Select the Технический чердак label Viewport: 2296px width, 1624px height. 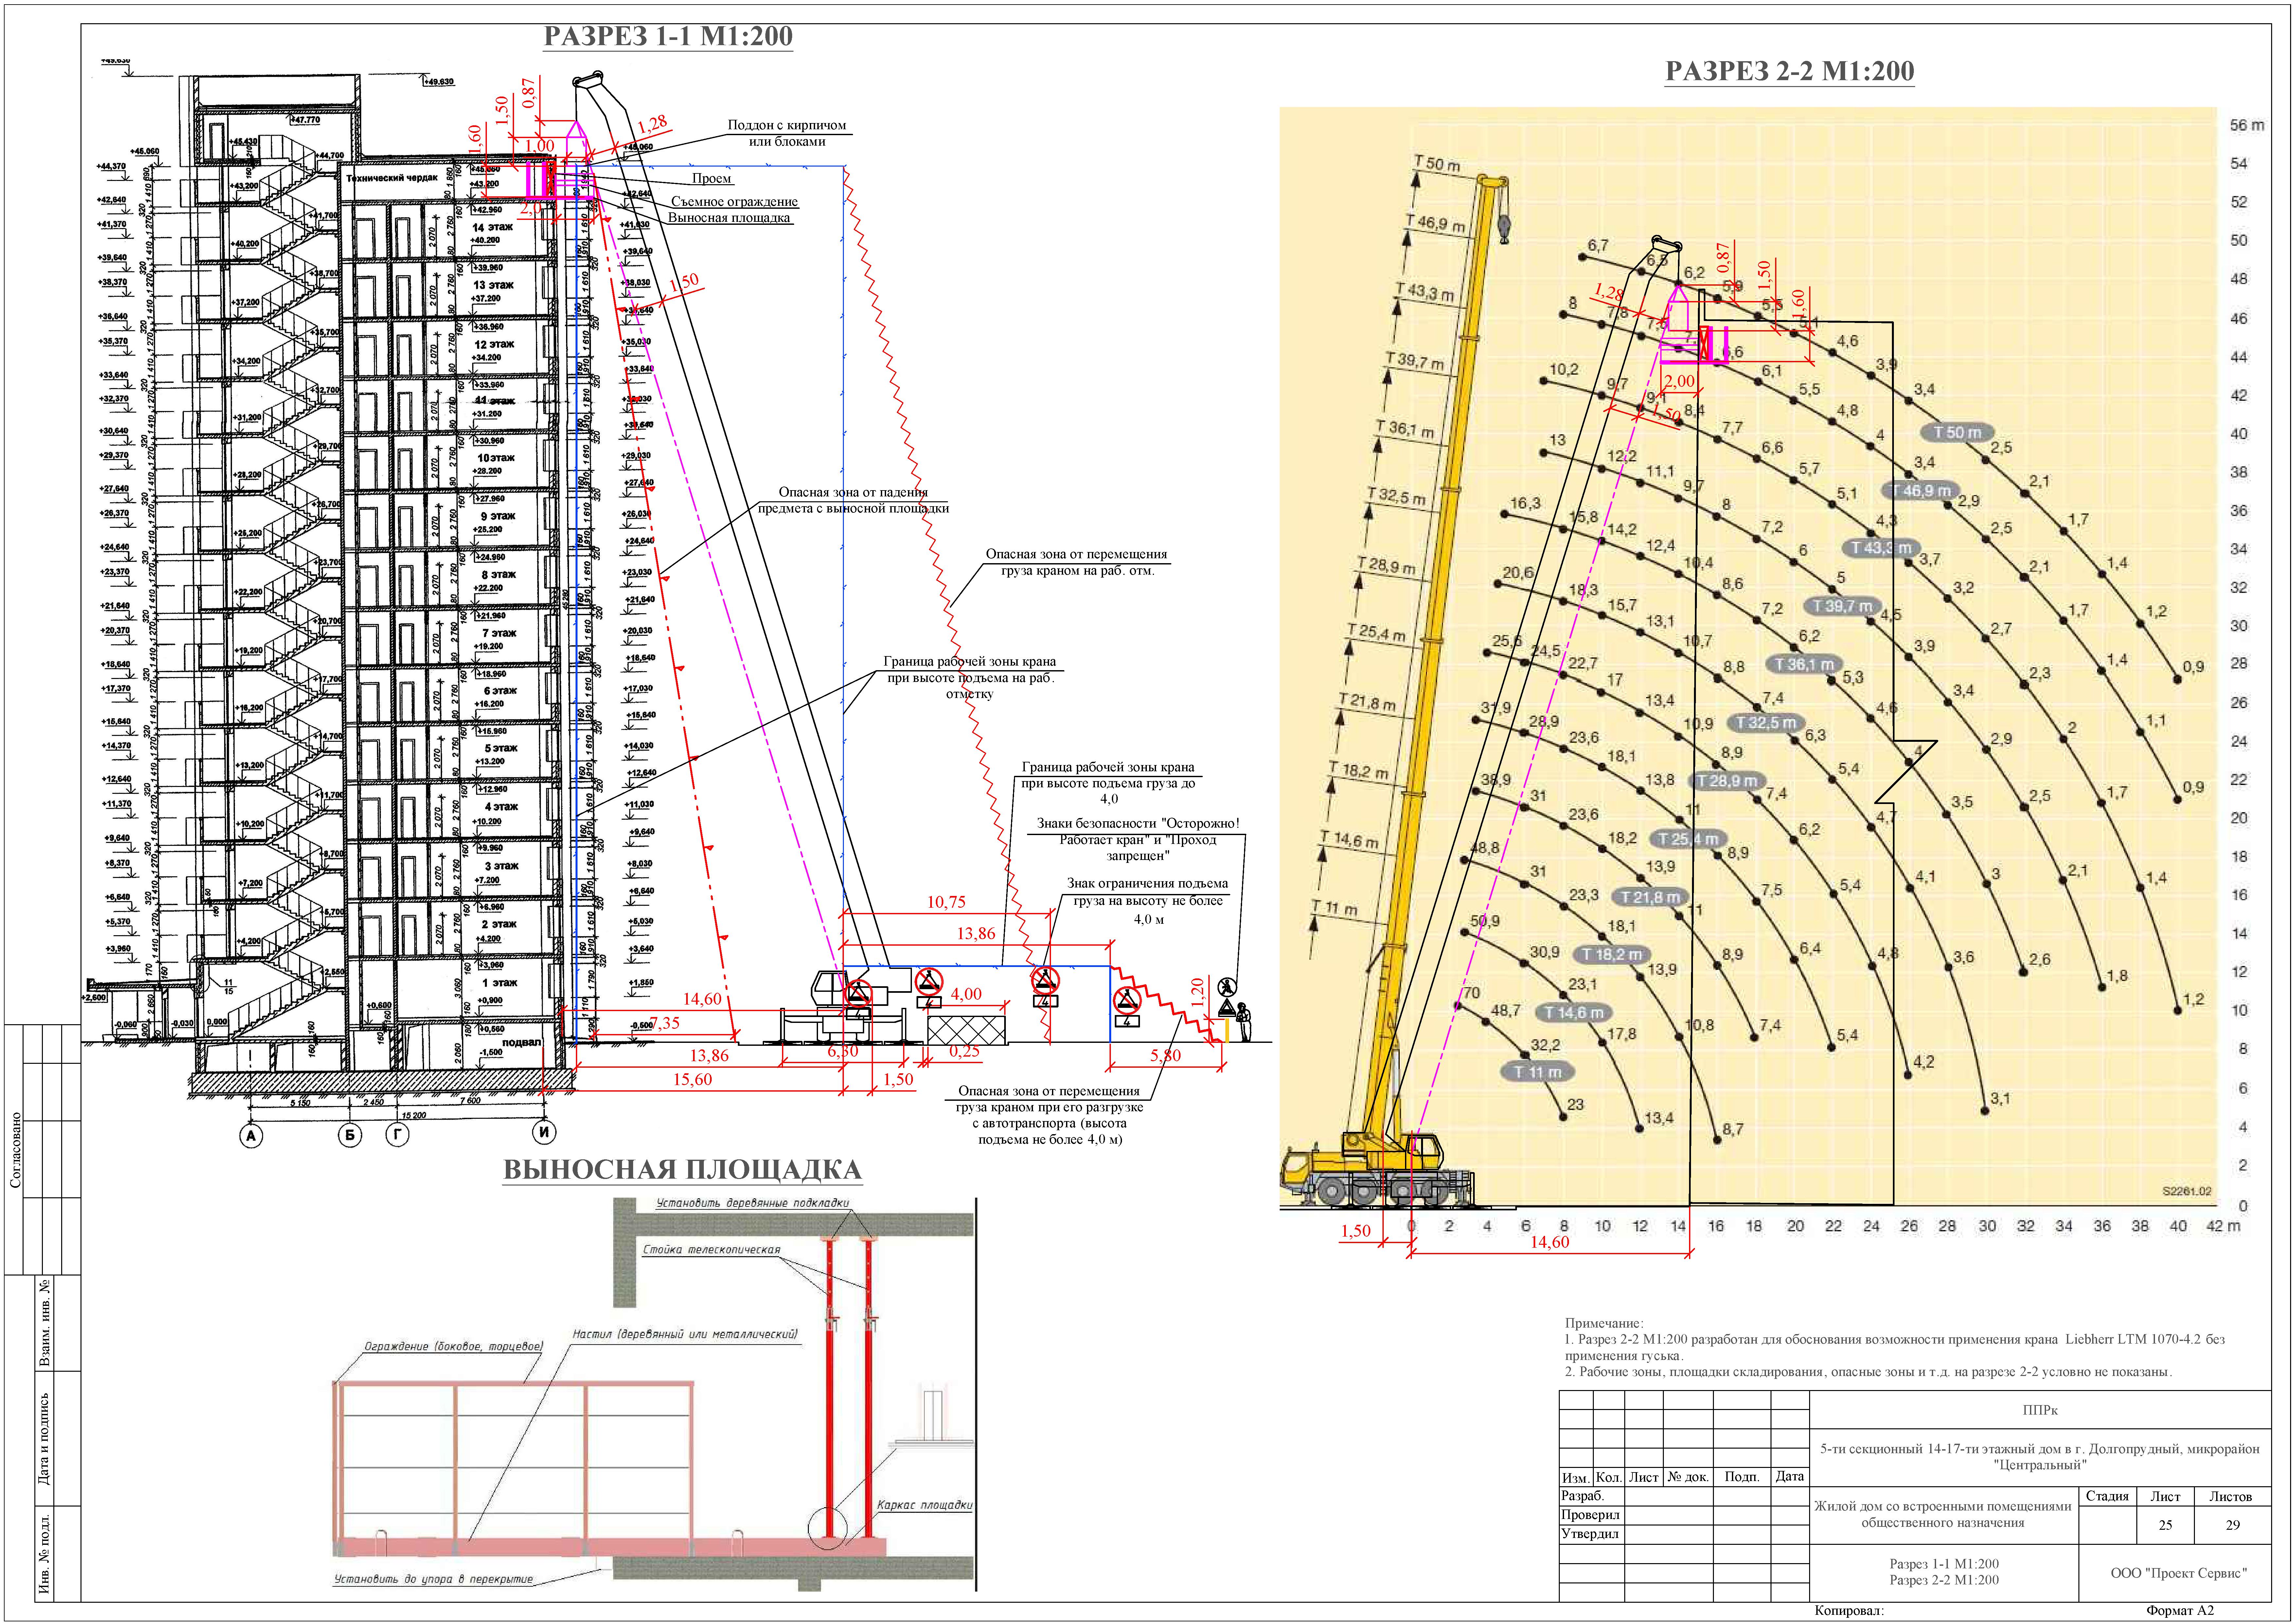tap(392, 178)
